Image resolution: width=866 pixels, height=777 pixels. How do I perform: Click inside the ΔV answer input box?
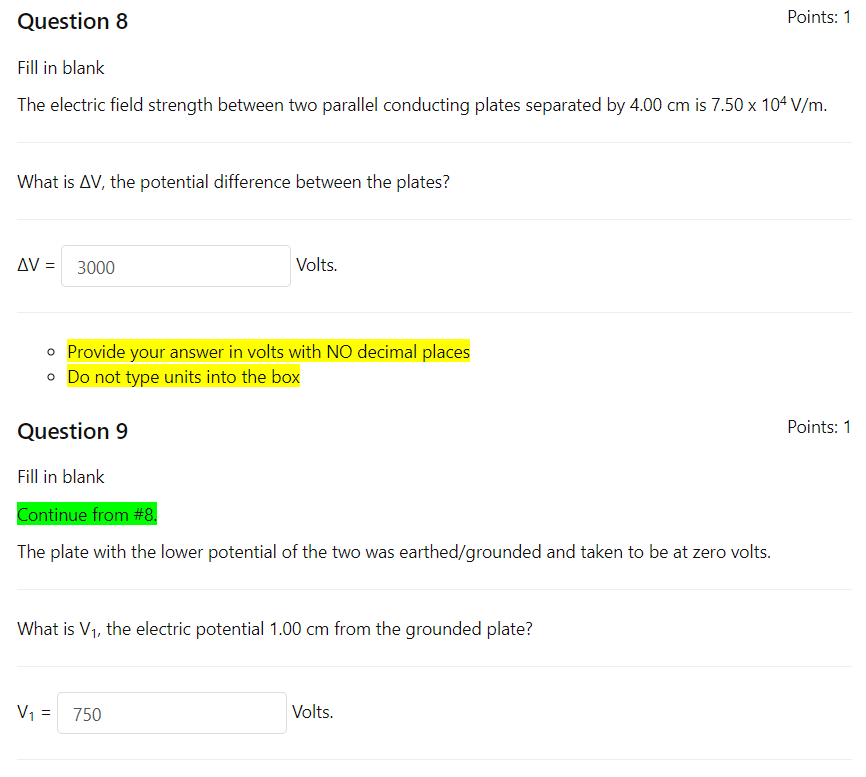click(x=175, y=265)
